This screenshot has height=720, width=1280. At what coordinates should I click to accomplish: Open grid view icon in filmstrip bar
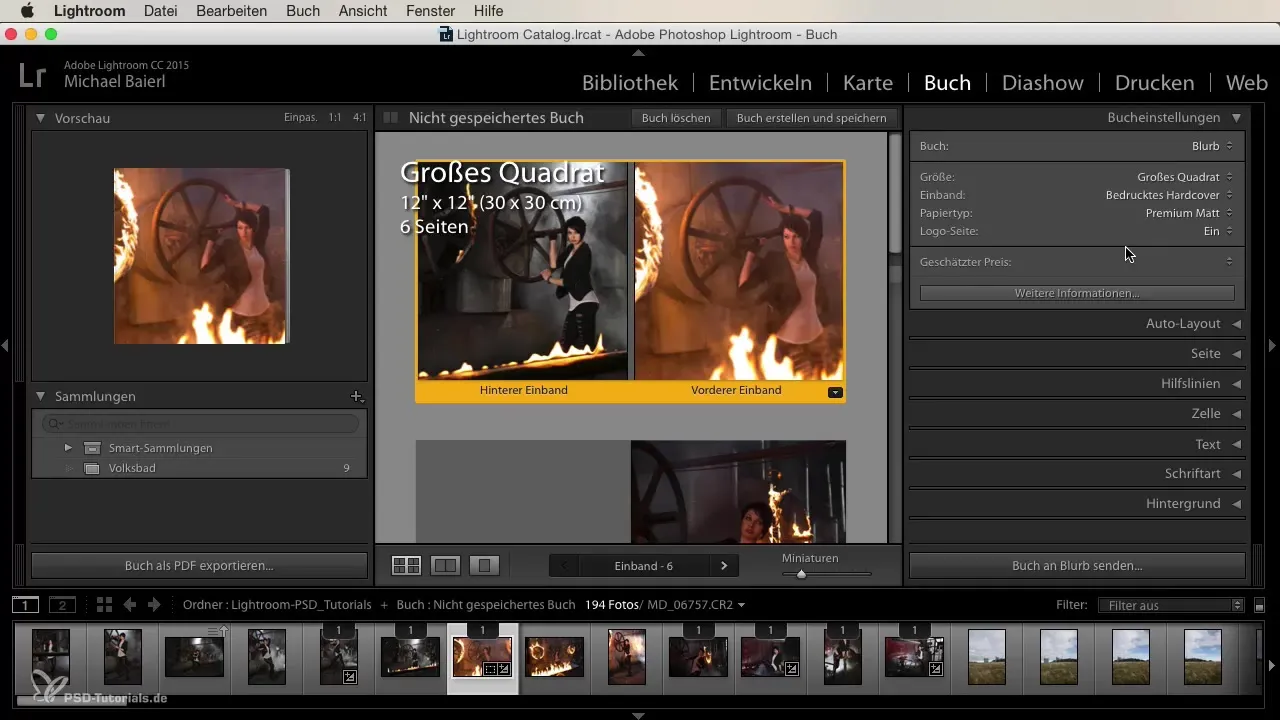click(104, 605)
